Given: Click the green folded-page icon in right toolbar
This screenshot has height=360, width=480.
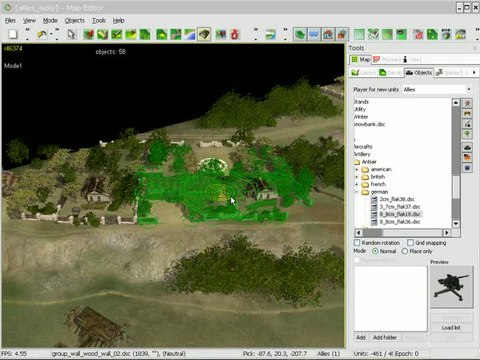Looking at the screenshot, I should [432, 34].
